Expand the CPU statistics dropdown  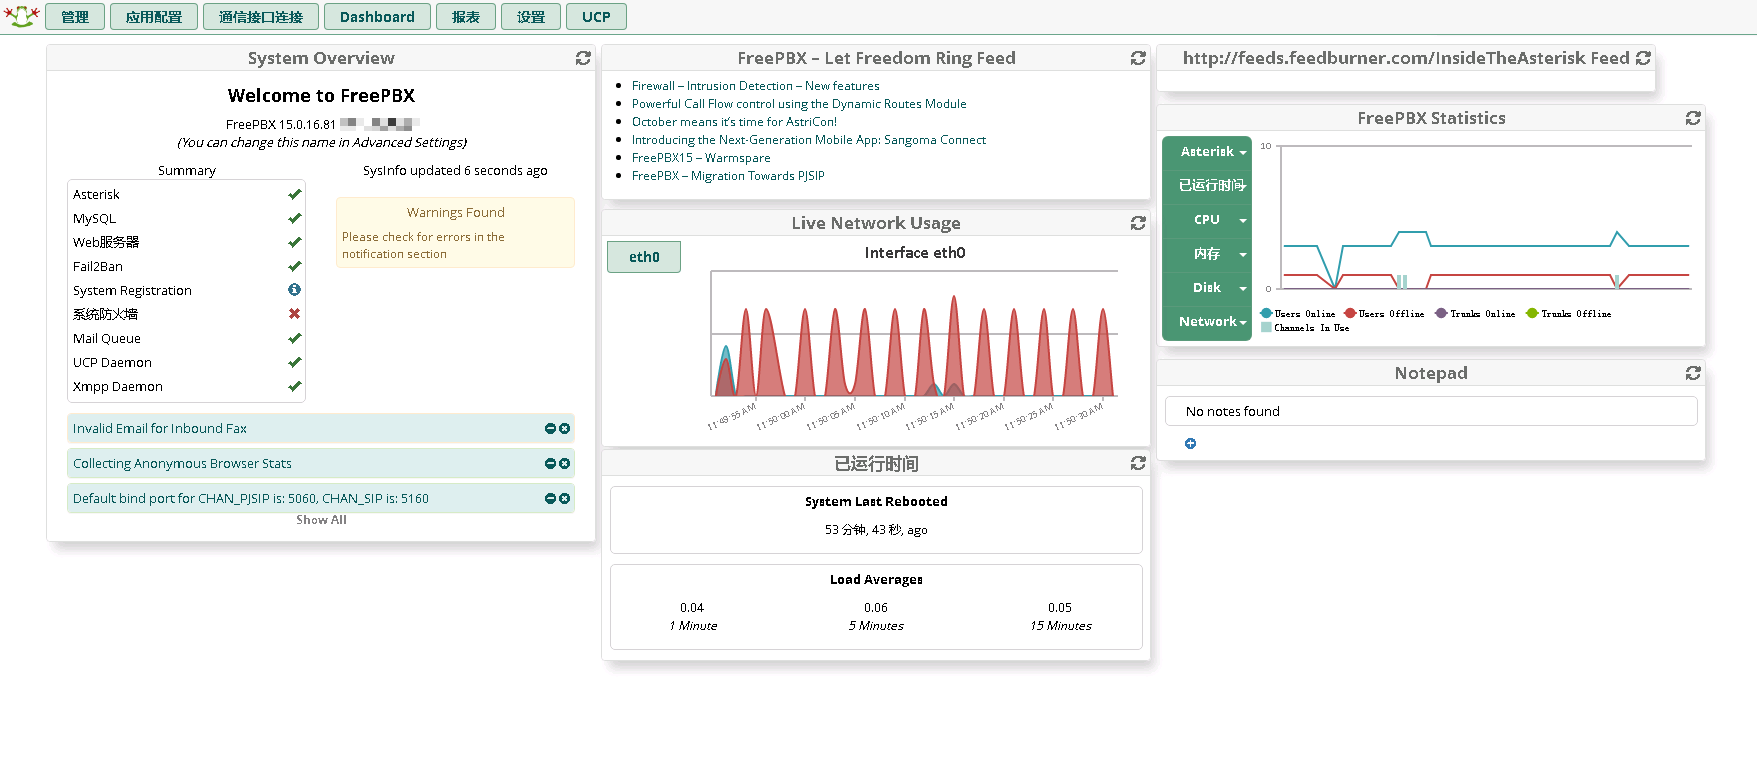(1207, 220)
